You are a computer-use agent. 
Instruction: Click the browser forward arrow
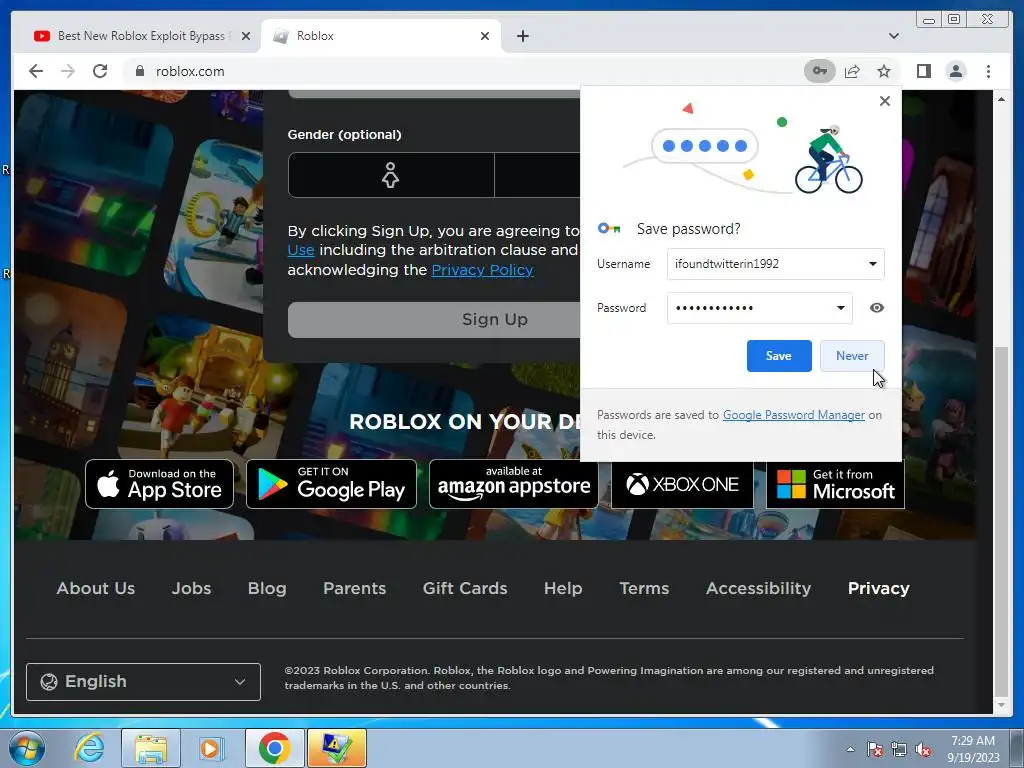[x=68, y=71]
